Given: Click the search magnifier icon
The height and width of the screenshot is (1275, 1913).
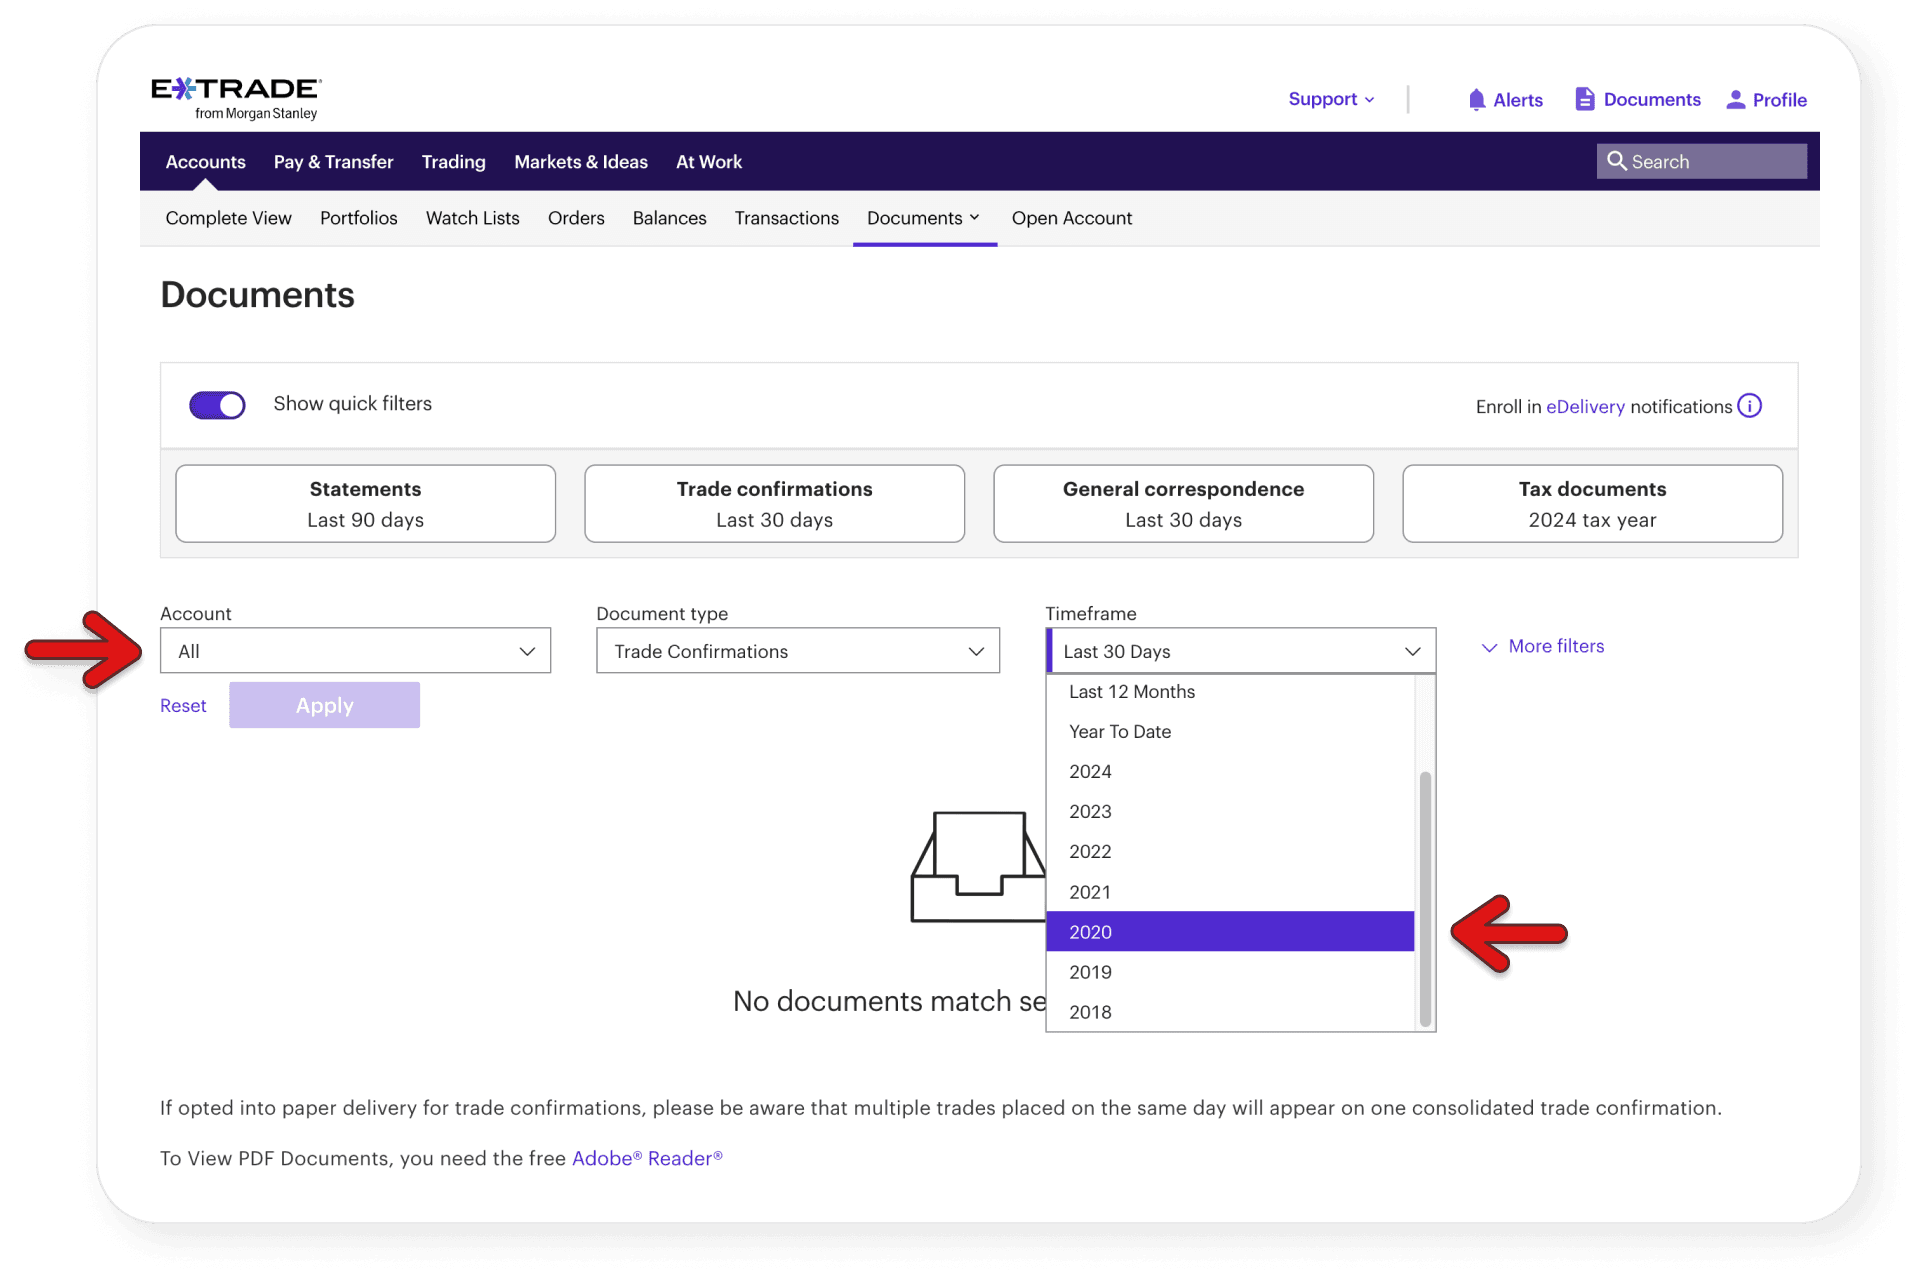Looking at the screenshot, I should 1616,161.
